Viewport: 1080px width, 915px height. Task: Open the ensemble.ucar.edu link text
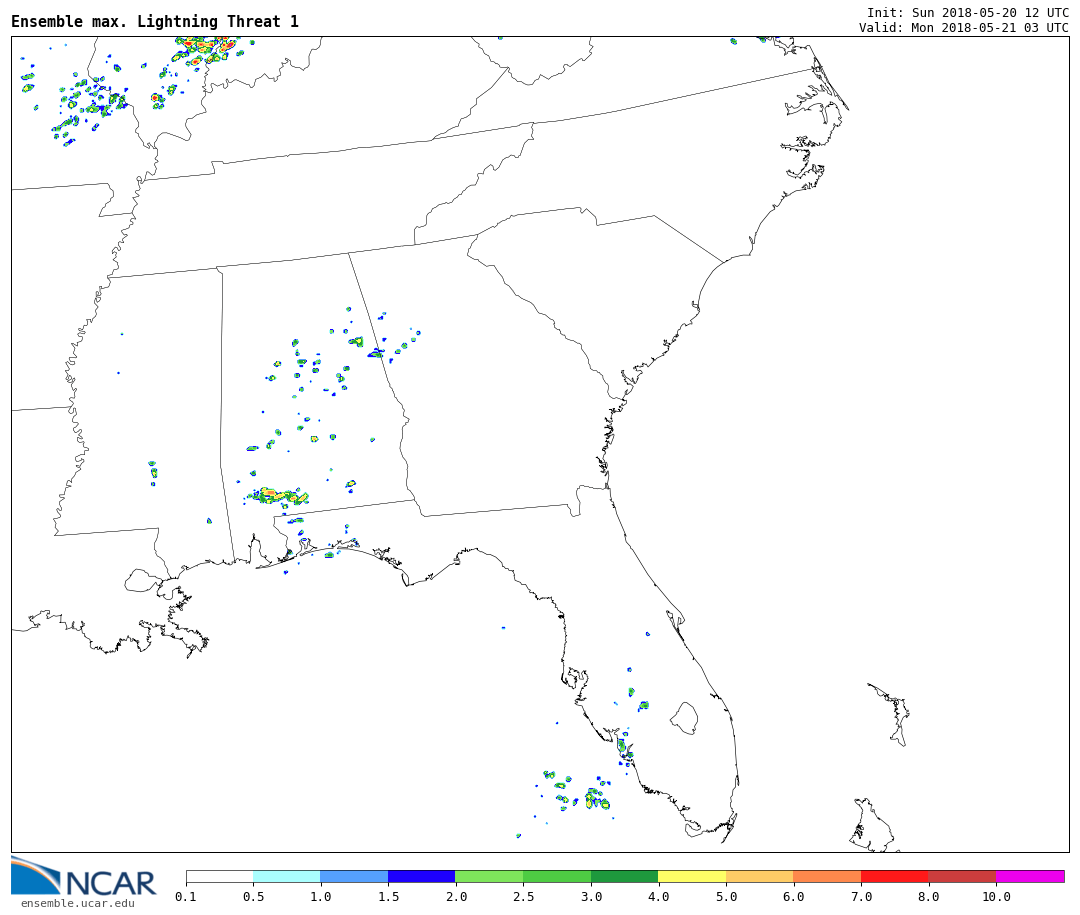click(77, 904)
